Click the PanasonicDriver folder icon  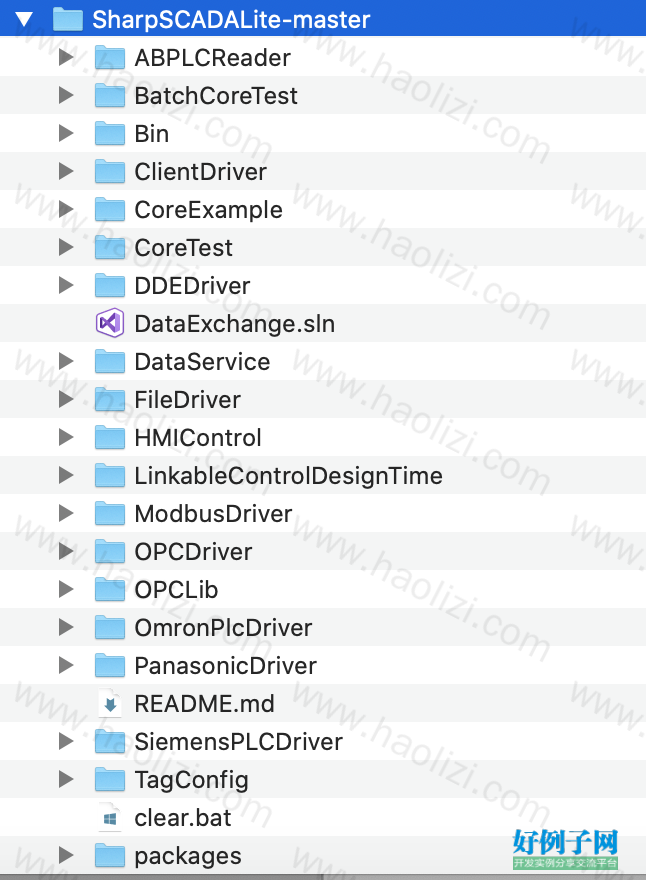tap(110, 665)
